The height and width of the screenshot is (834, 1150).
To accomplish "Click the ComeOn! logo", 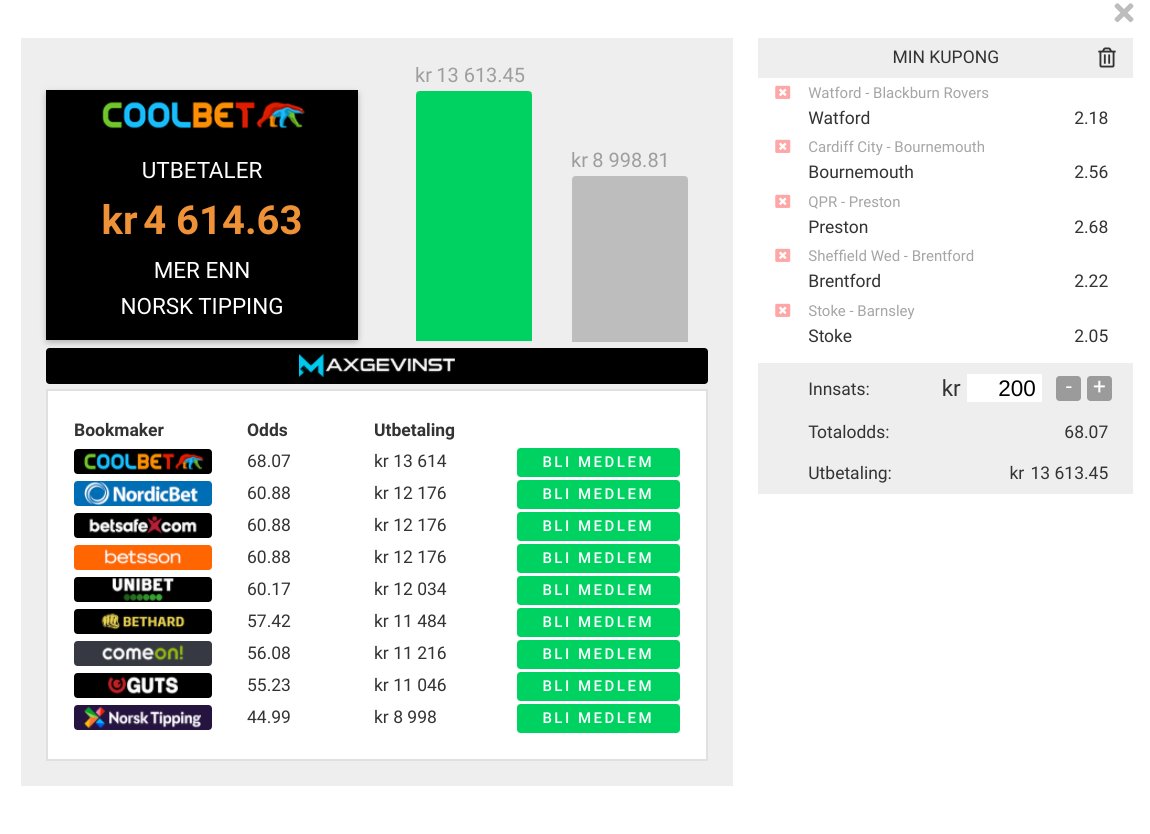I will pos(143,653).
